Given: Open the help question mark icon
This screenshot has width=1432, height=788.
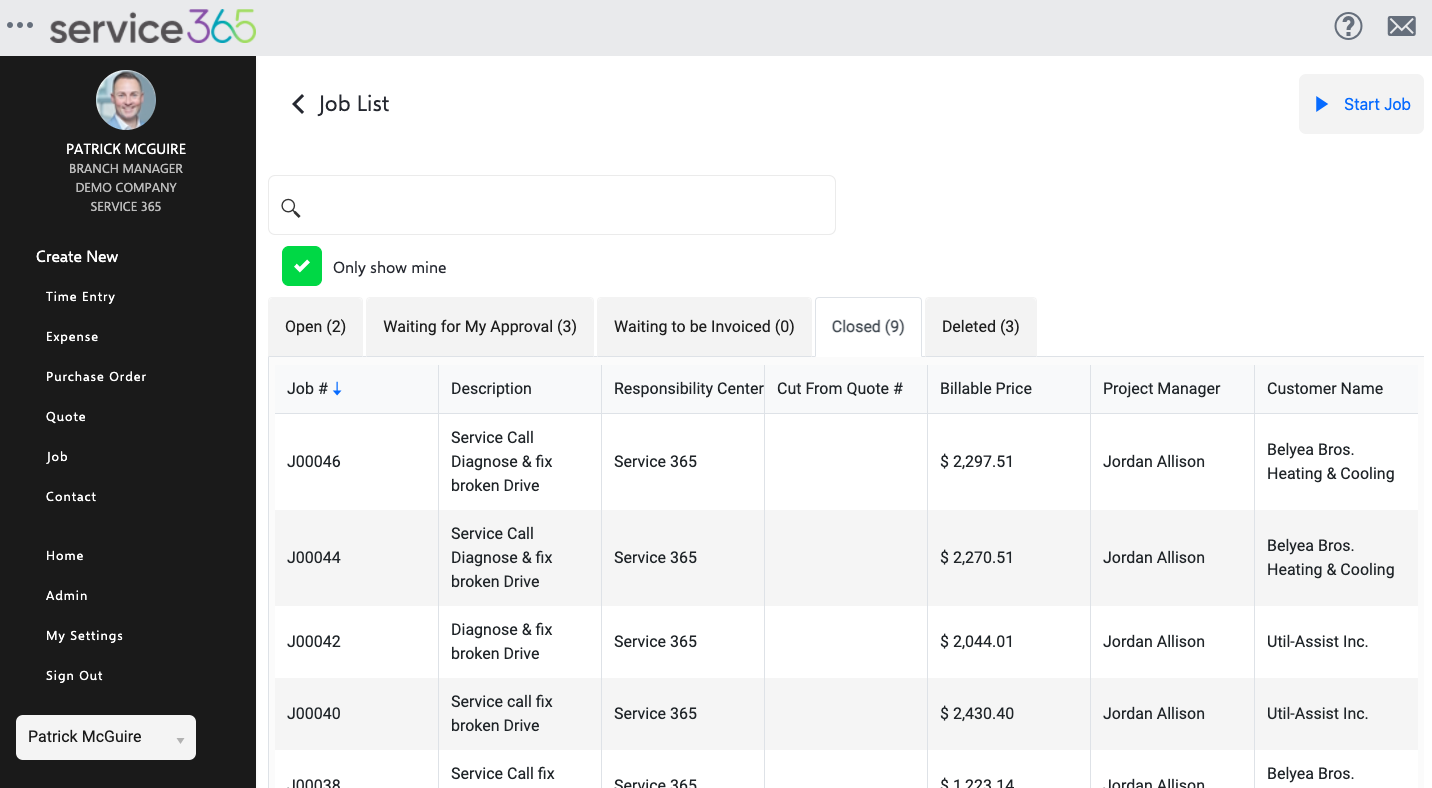Looking at the screenshot, I should 1348,27.
